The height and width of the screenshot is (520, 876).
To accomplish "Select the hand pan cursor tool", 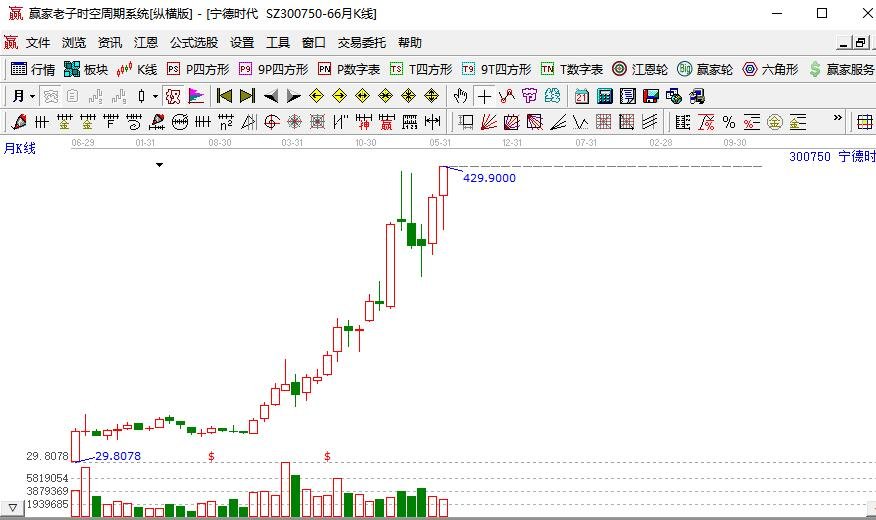I will click(x=460, y=96).
